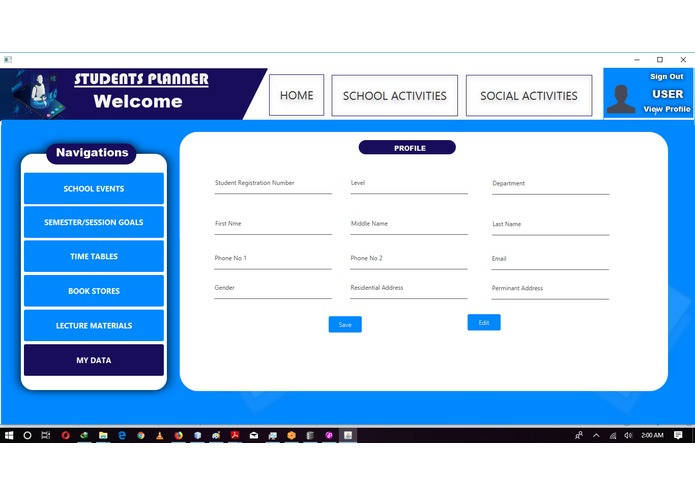Click the Sign Out link
This screenshot has height=494, width=695.
coord(667,76)
